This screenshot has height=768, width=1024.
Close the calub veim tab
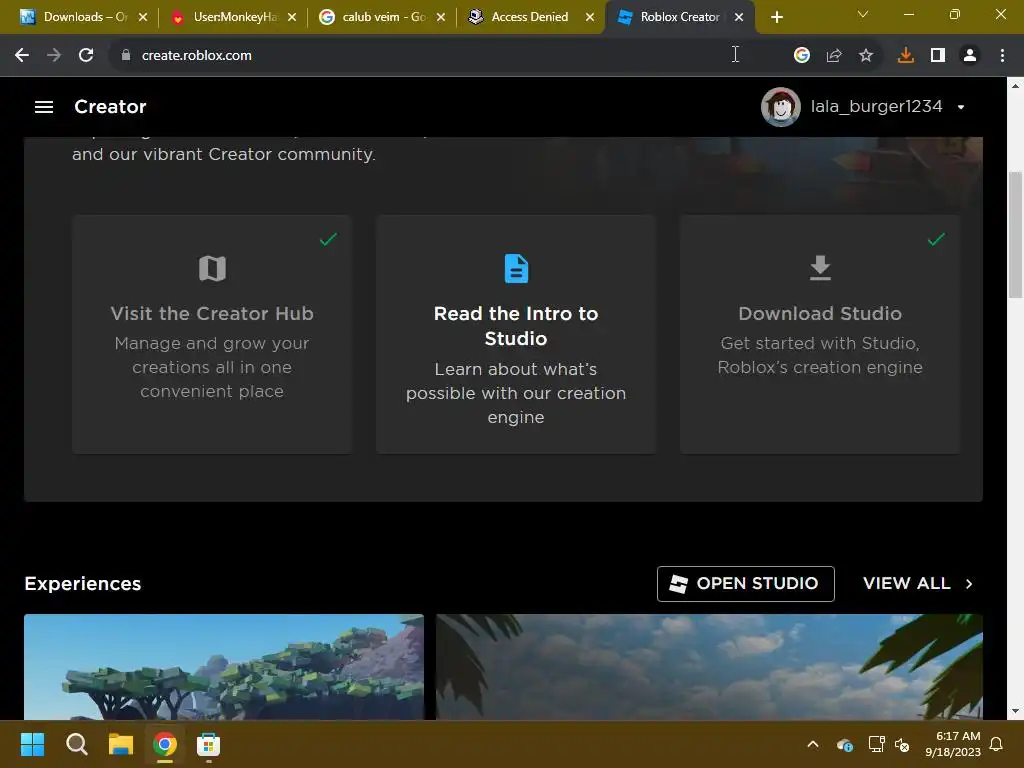click(441, 17)
